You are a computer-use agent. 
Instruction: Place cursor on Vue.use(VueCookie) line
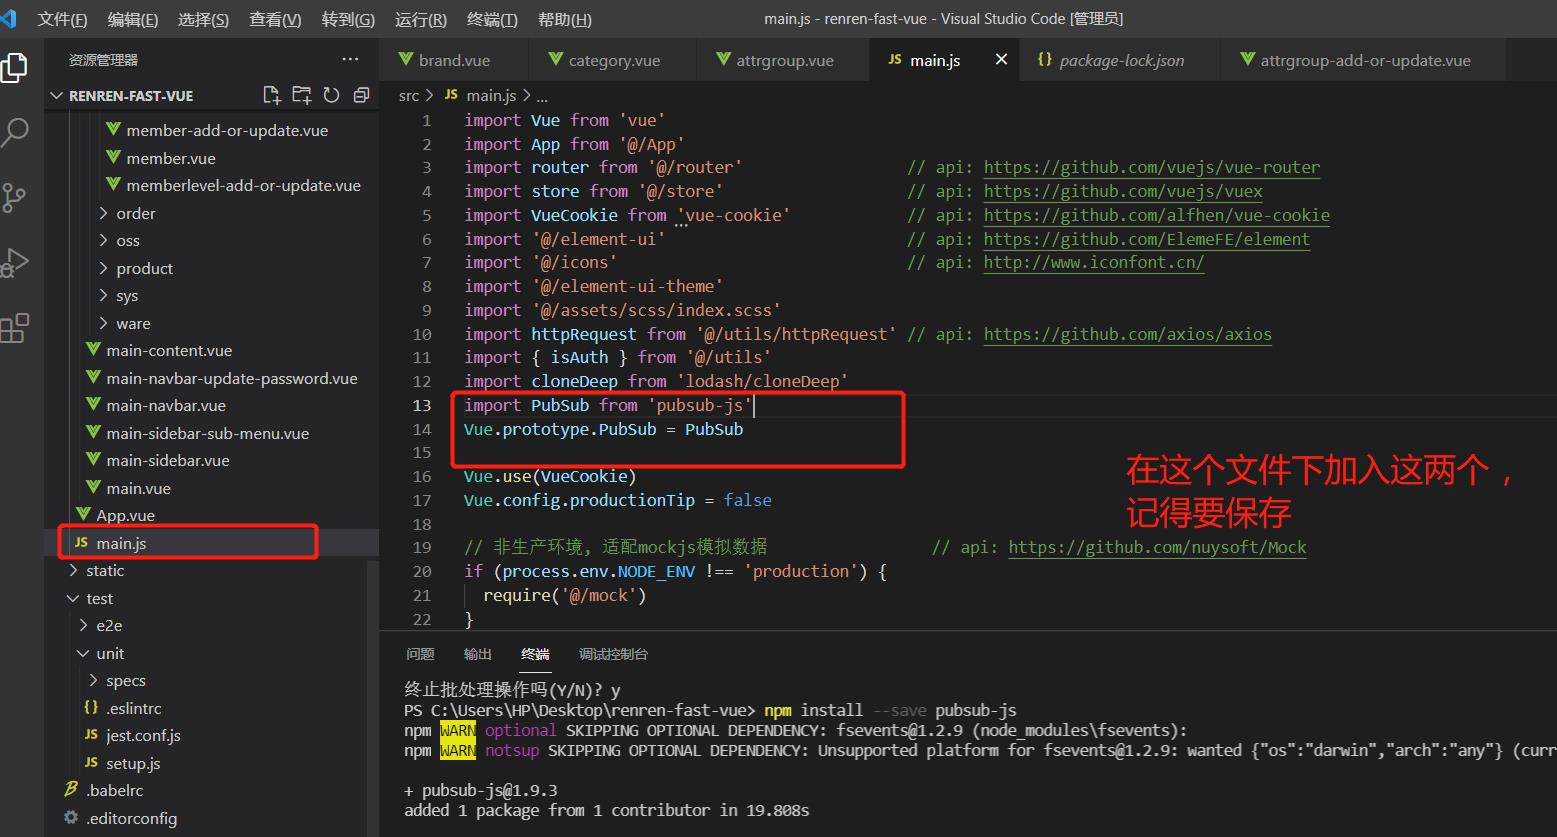tap(549, 476)
